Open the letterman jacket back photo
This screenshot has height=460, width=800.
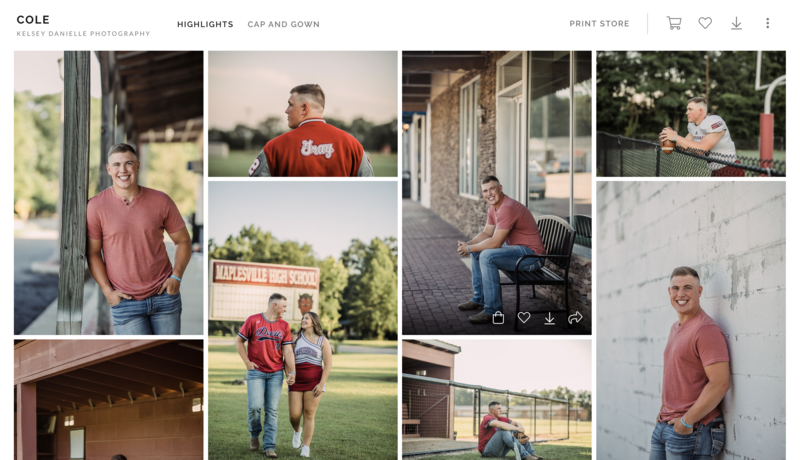303,114
